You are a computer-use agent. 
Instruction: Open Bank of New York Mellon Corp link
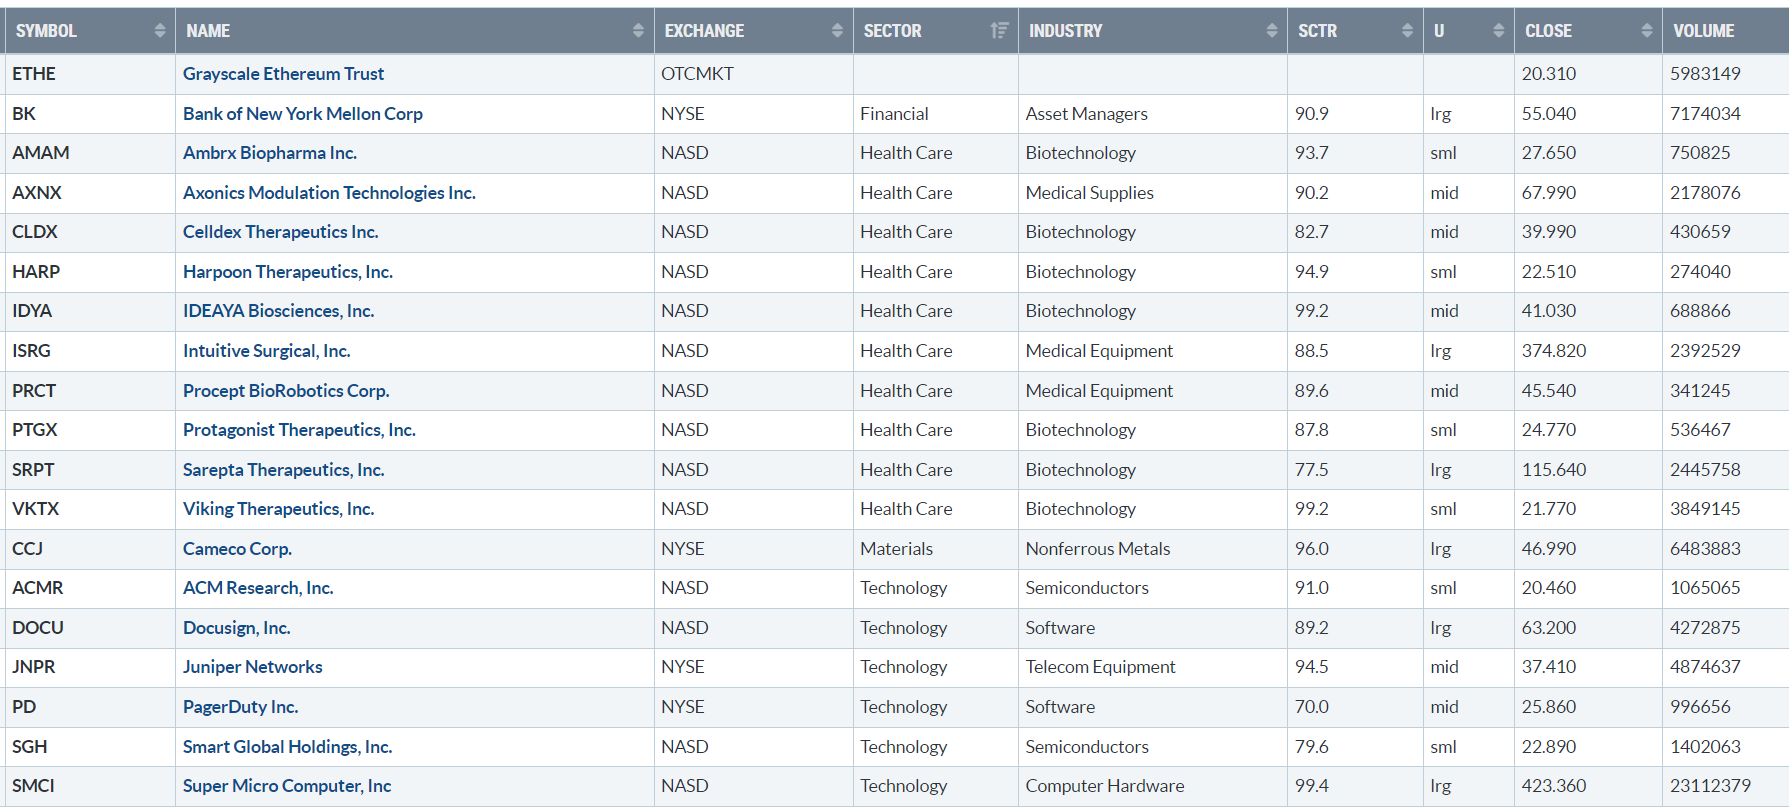[x=302, y=114]
